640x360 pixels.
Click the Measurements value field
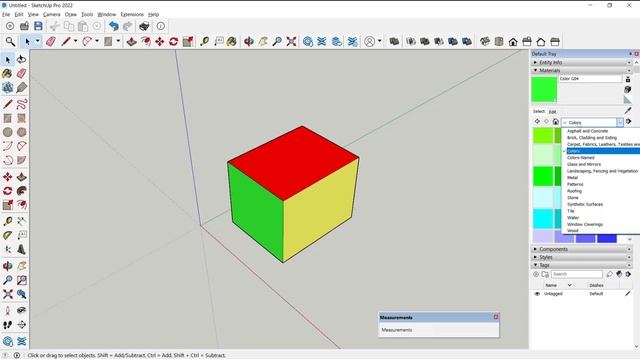(439, 330)
